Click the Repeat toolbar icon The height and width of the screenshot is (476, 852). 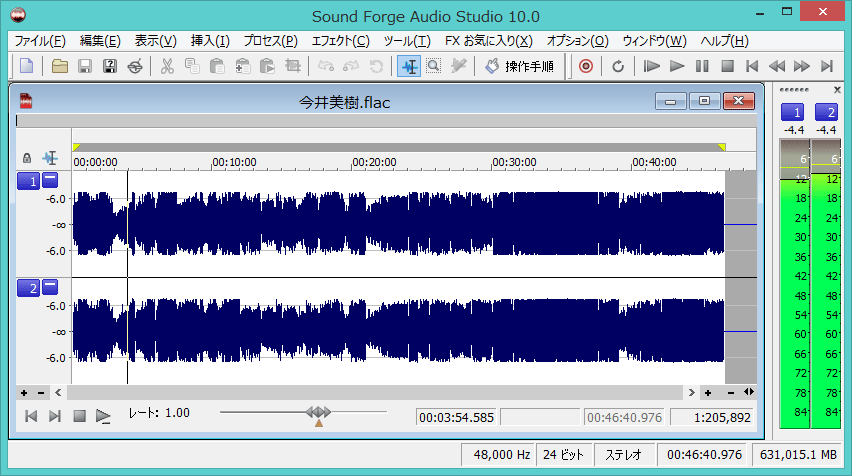click(x=376, y=66)
